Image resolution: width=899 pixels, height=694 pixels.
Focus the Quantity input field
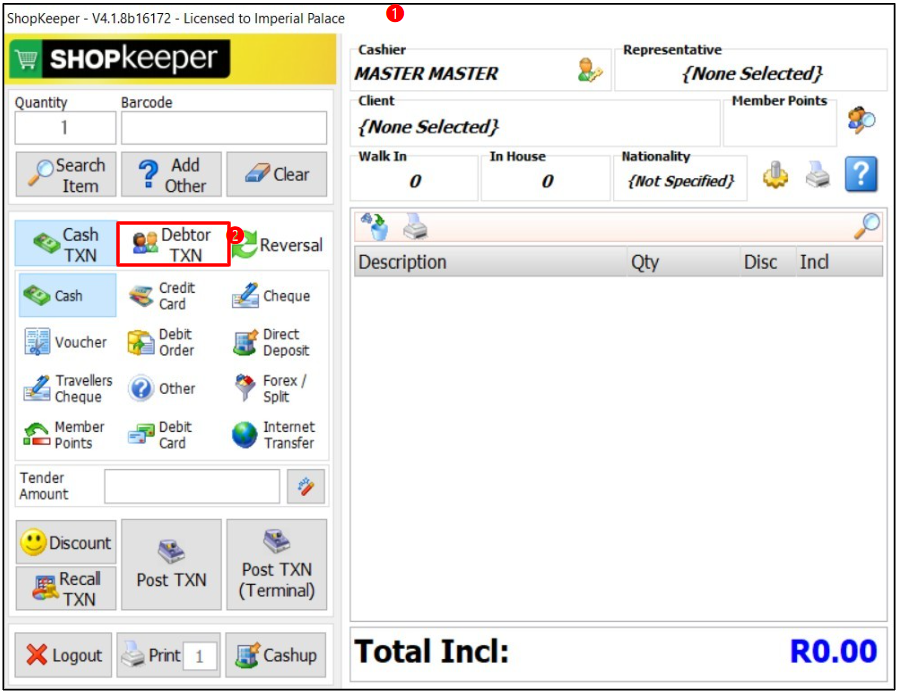(65, 127)
